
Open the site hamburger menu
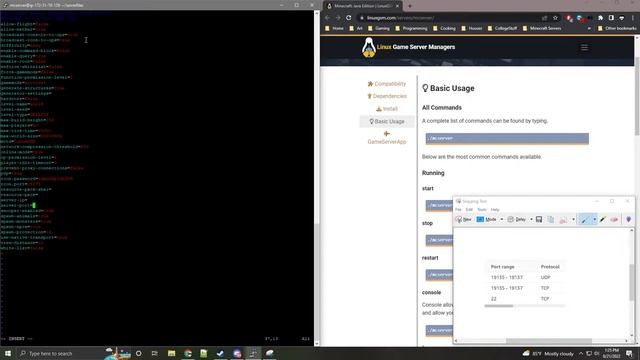click(584, 48)
